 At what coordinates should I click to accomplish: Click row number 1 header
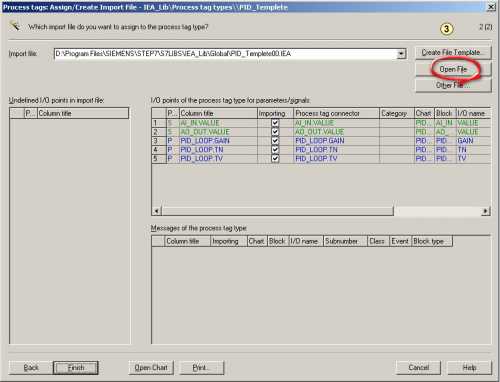tap(159, 123)
